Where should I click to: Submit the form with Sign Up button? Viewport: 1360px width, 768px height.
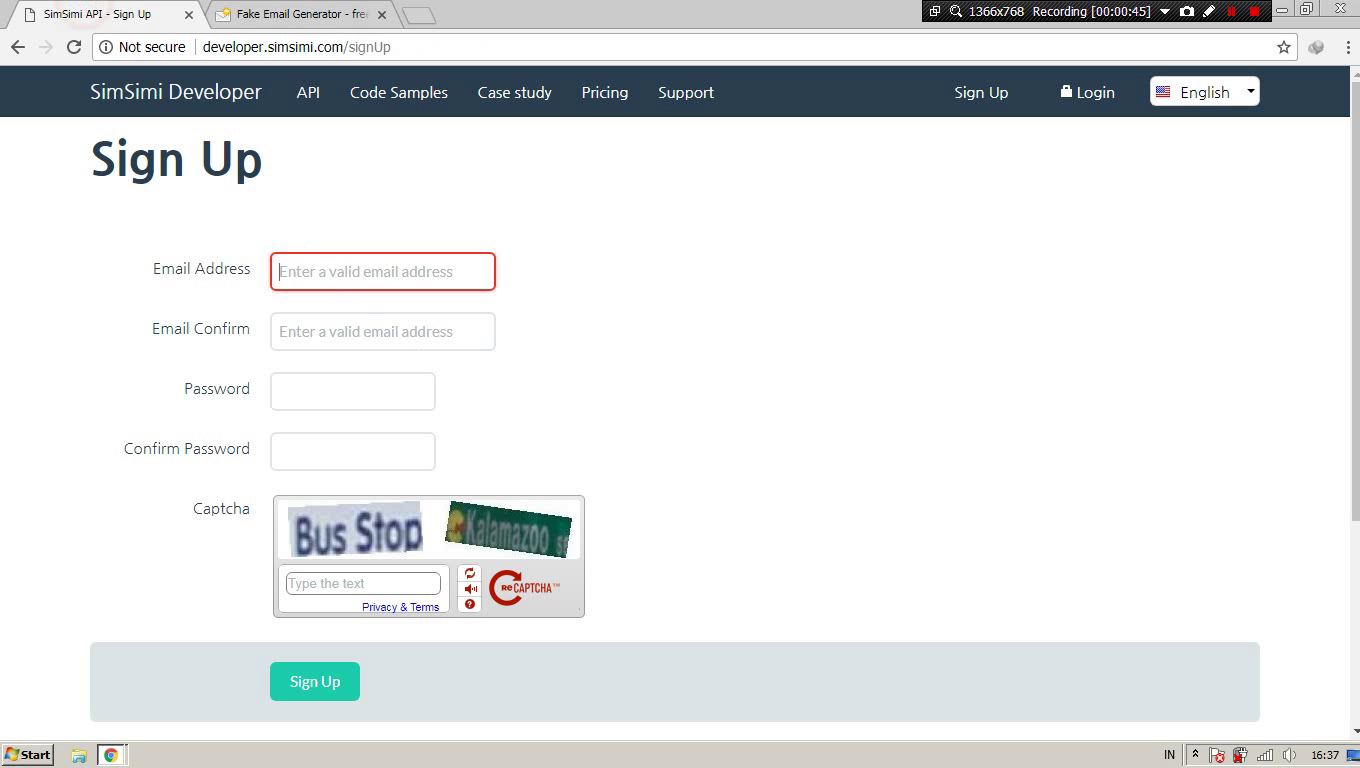[x=315, y=682]
